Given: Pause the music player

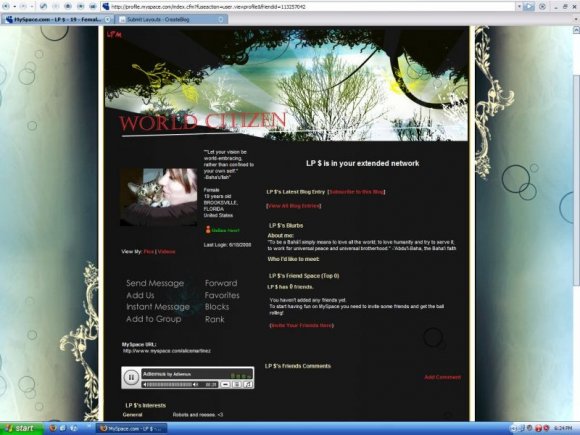Looking at the screenshot, I should tap(131, 377).
